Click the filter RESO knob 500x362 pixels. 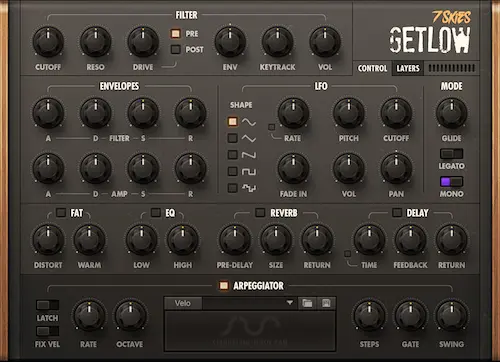point(96,42)
